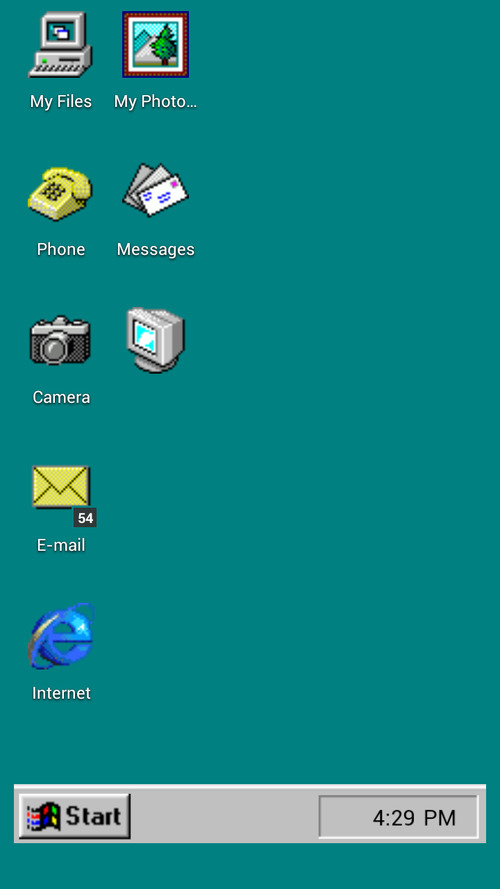Click the 54 unread badge on E-mail
The height and width of the screenshot is (889, 500).
[x=85, y=518]
